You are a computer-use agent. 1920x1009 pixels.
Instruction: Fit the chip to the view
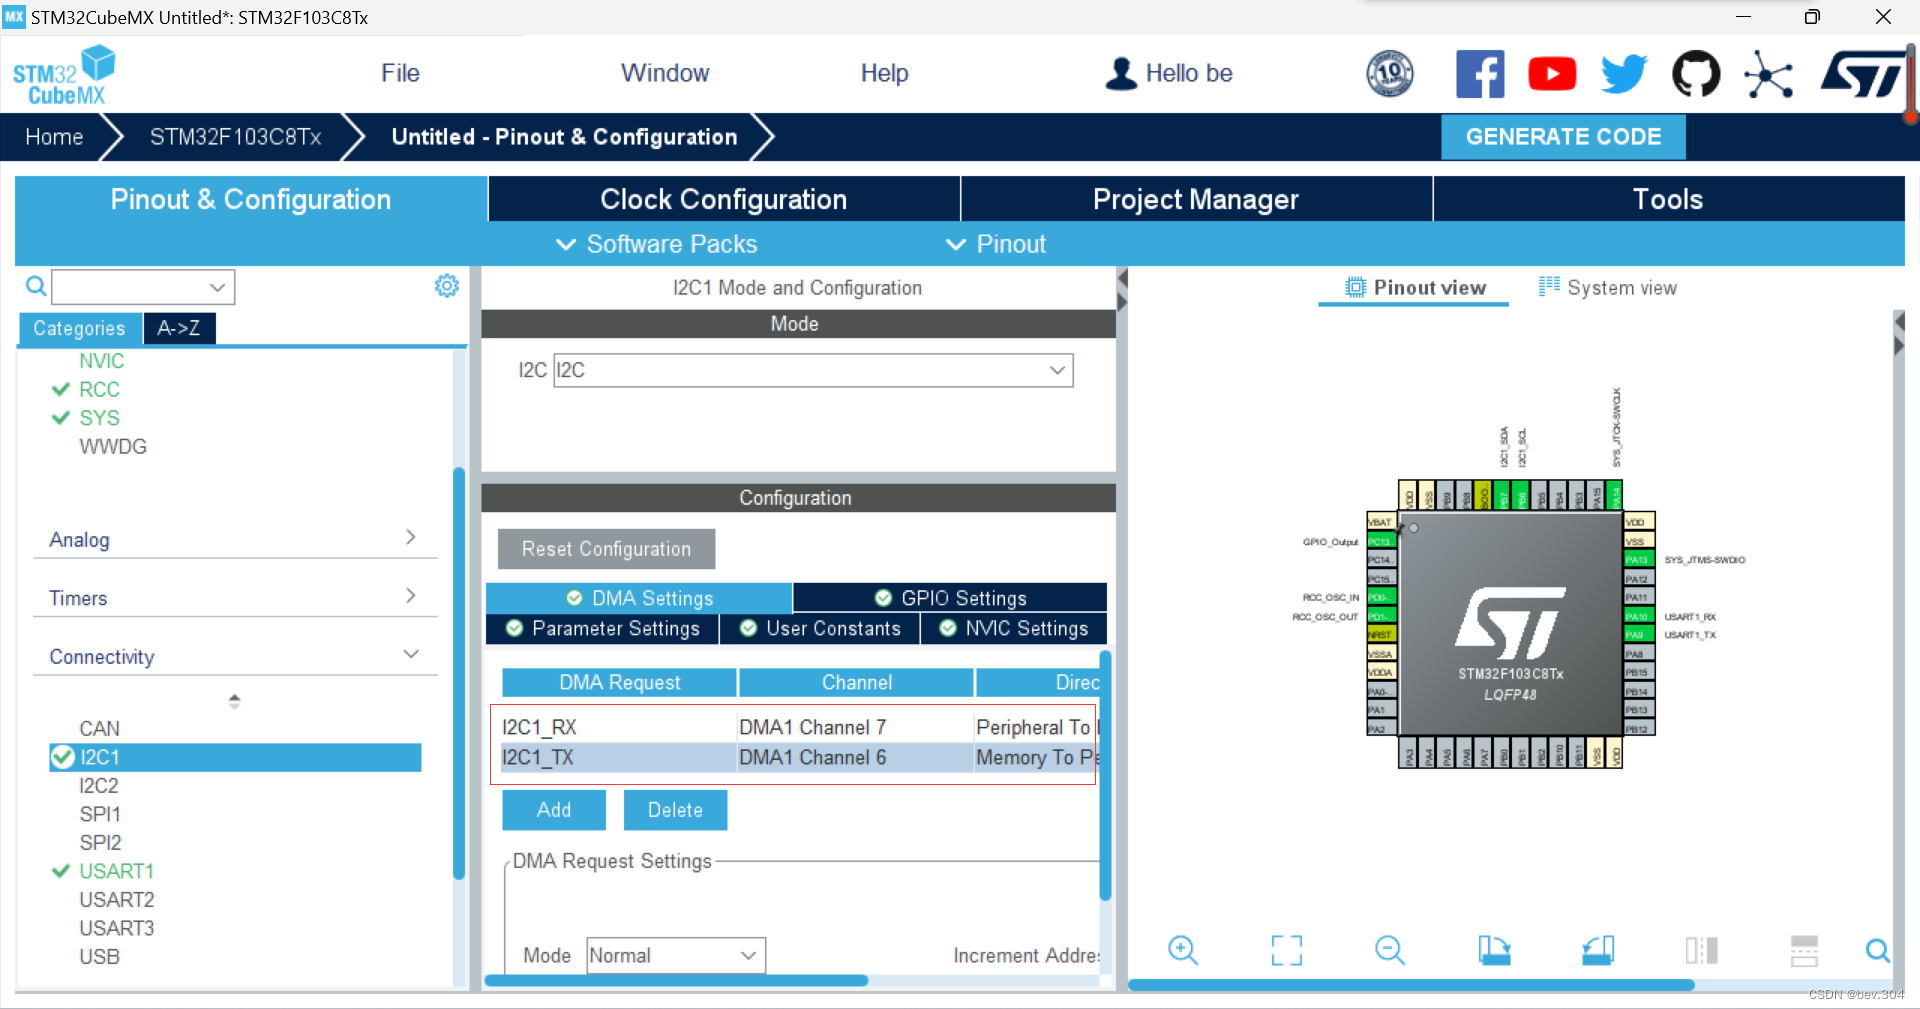(x=1287, y=950)
